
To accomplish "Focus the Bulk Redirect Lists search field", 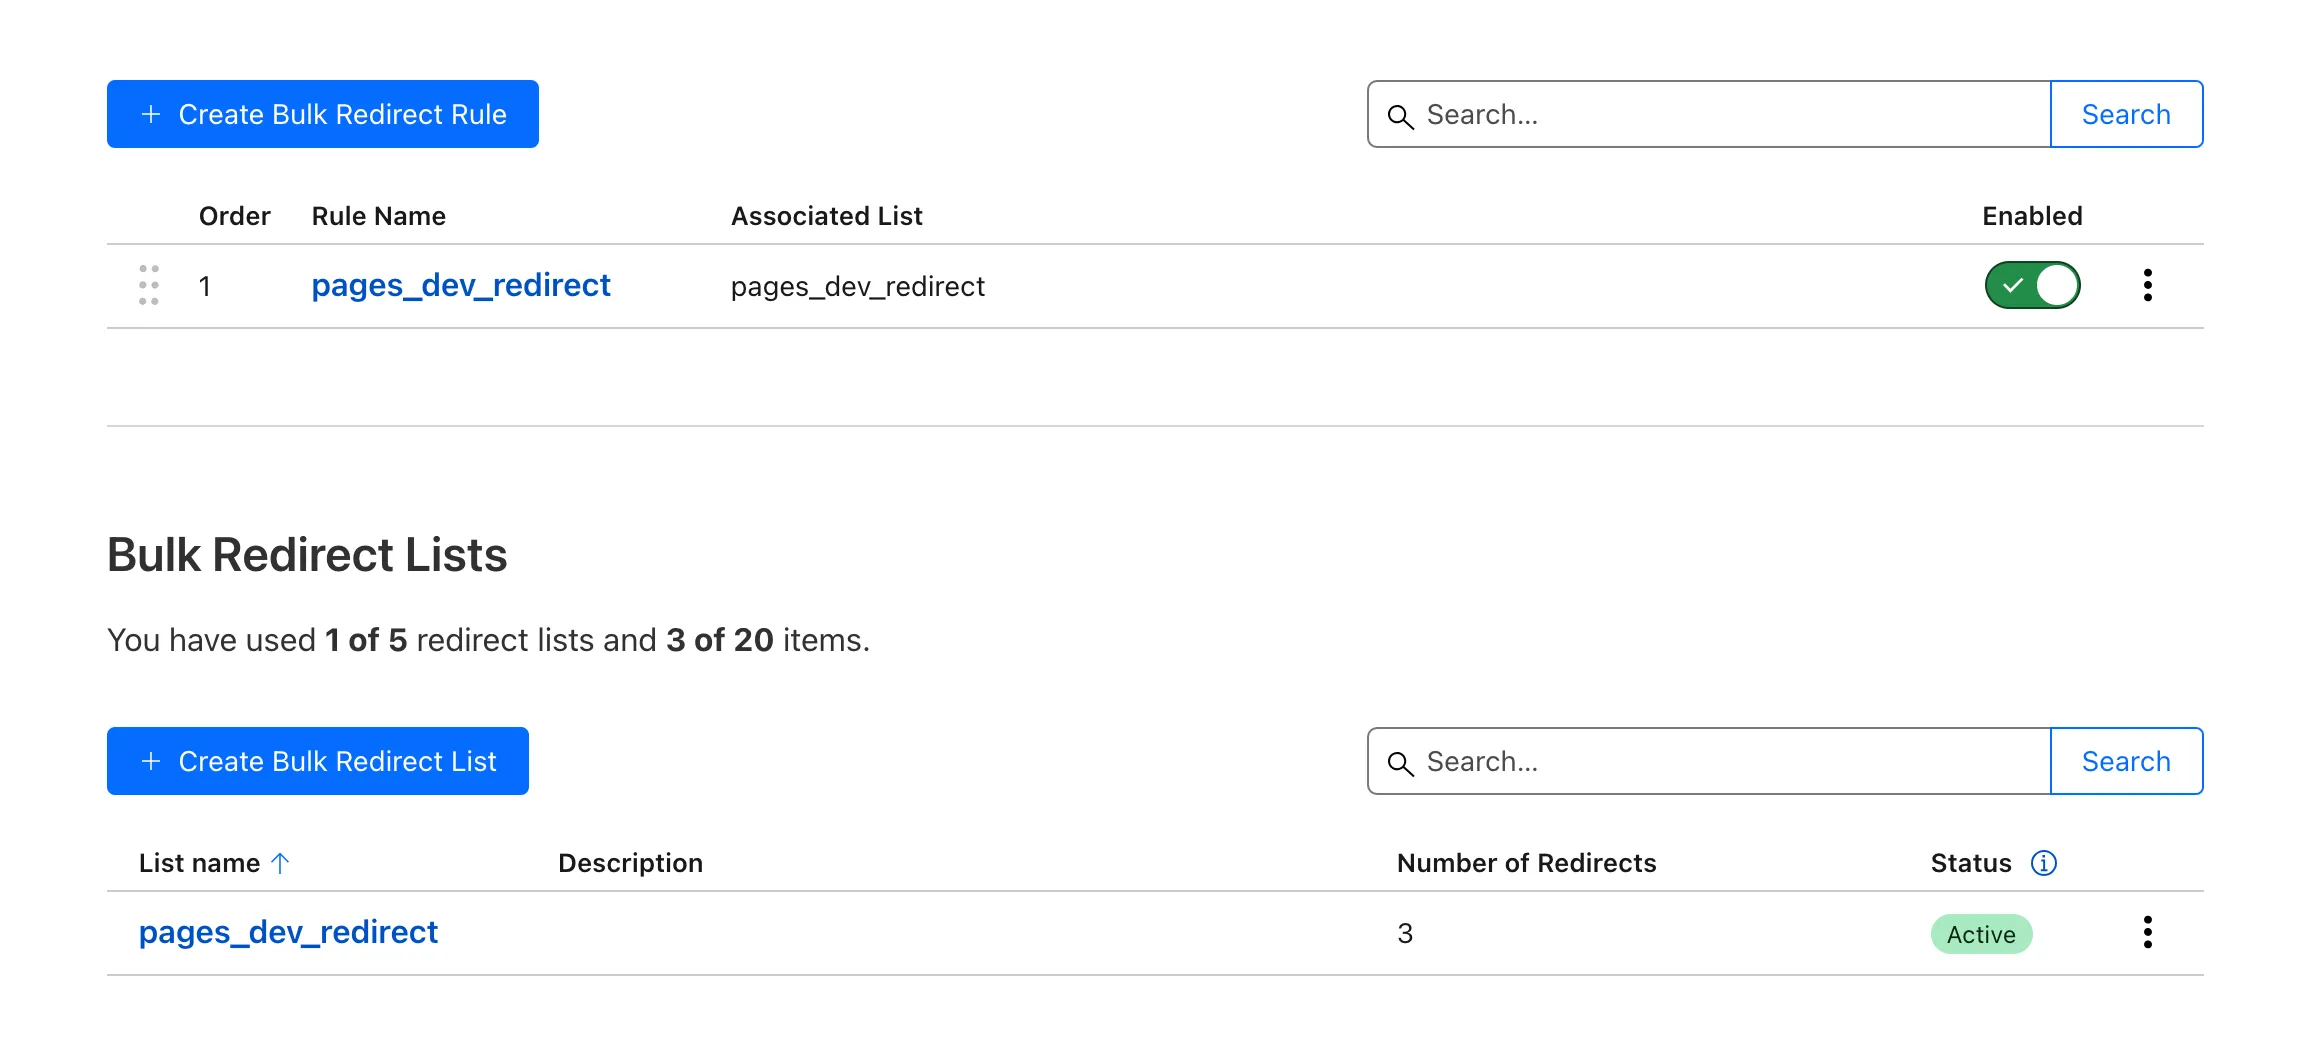I will [1730, 761].
